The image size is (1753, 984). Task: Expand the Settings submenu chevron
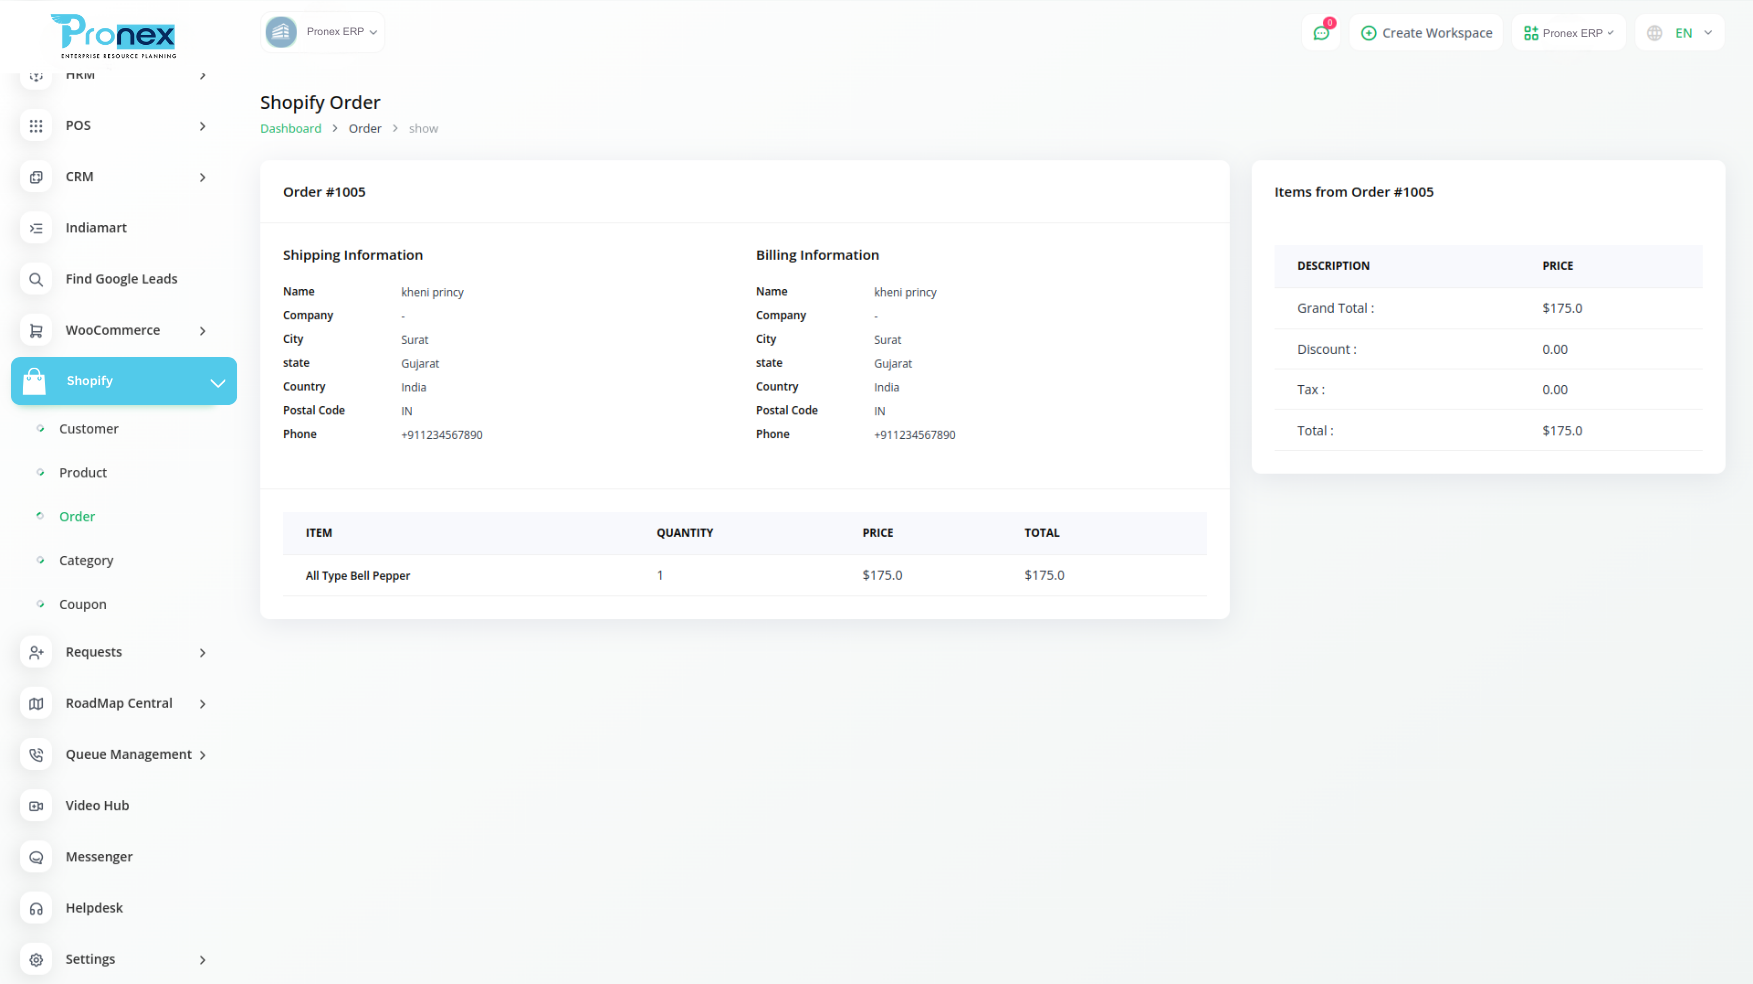(x=203, y=959)
